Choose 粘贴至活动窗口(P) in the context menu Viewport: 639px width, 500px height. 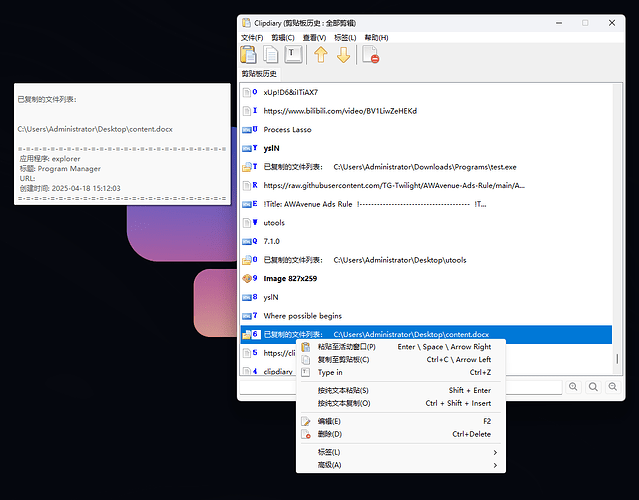[401, 347]
